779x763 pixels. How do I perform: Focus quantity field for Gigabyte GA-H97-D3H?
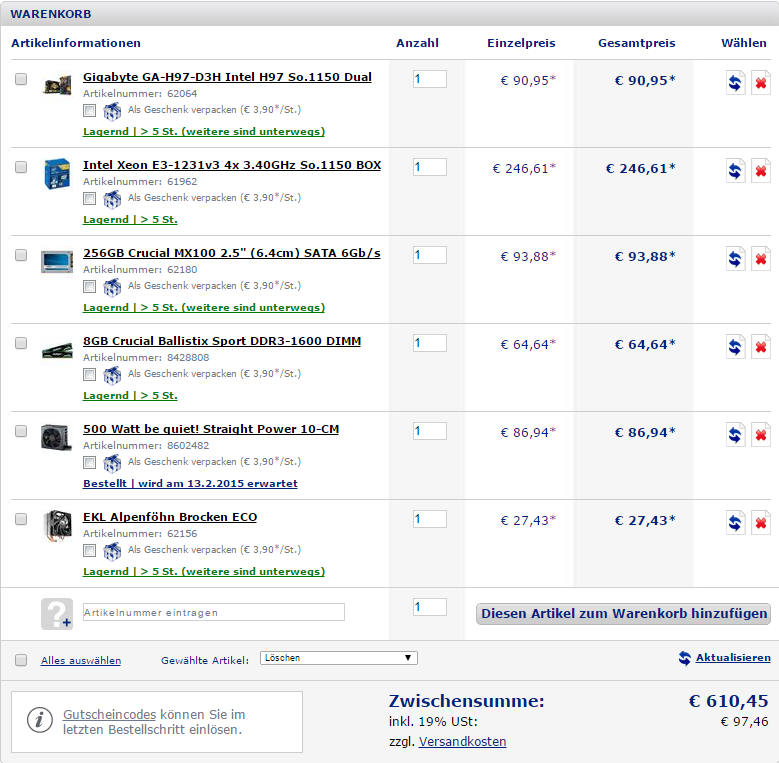430,79
